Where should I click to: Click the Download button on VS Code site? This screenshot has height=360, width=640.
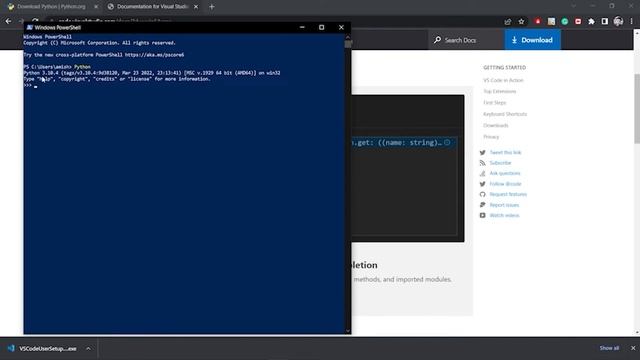tap(532, 40)
